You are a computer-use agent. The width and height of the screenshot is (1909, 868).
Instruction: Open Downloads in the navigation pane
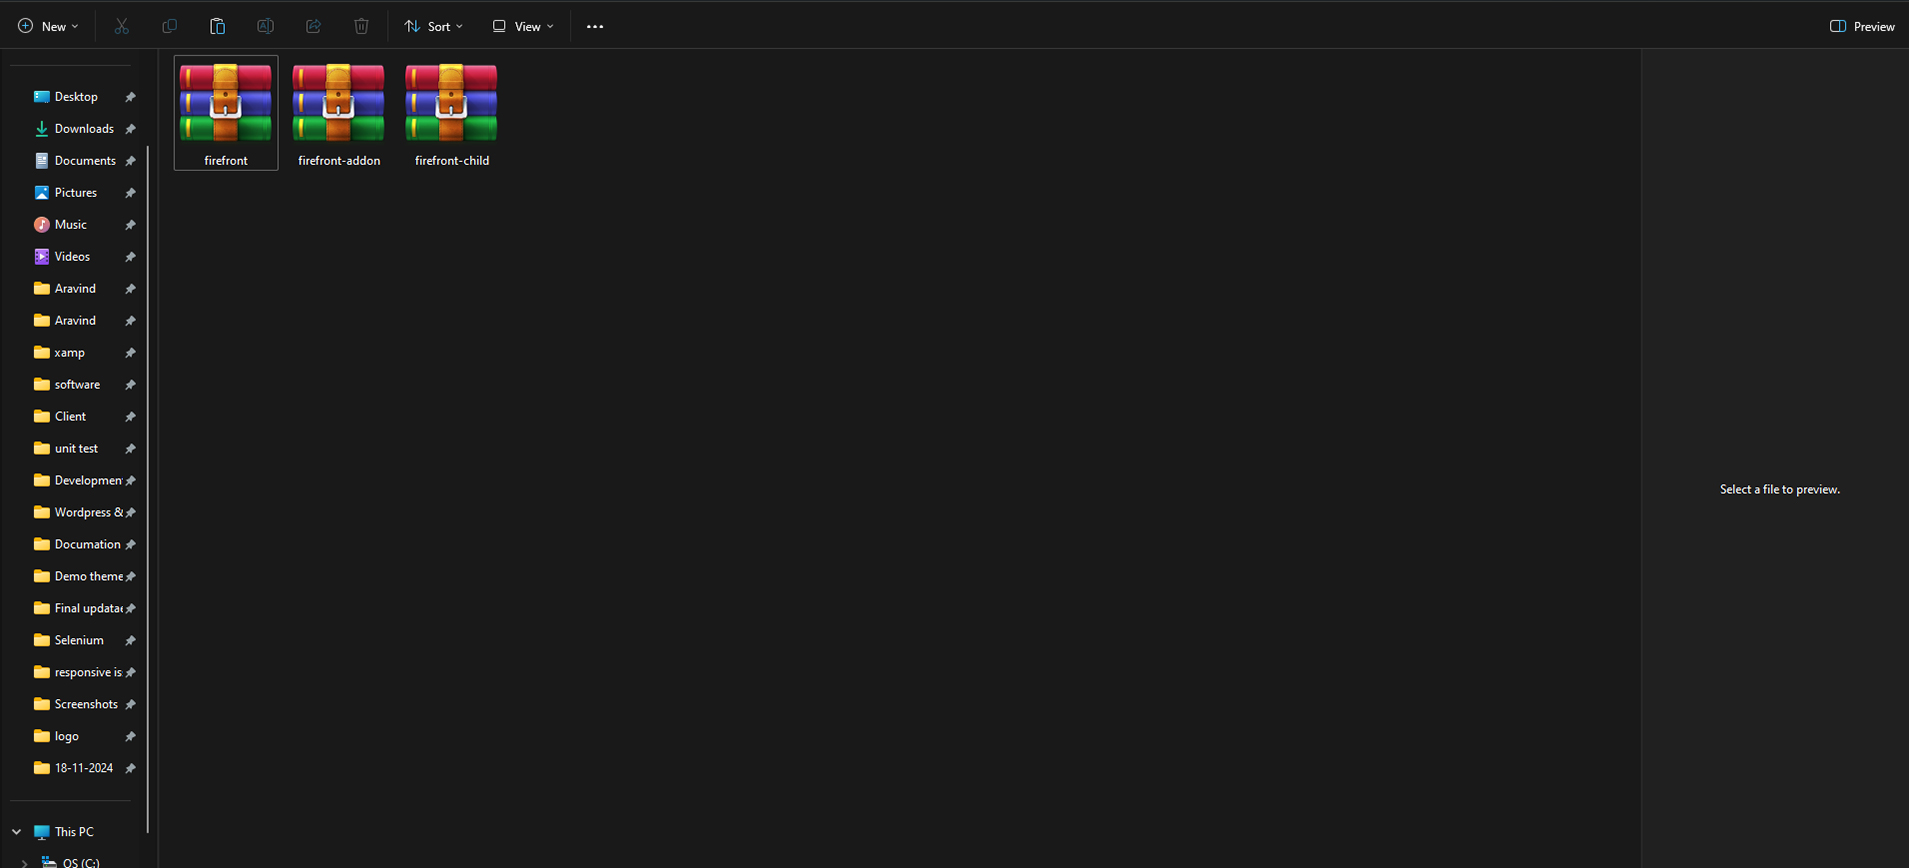coord(84,129)
